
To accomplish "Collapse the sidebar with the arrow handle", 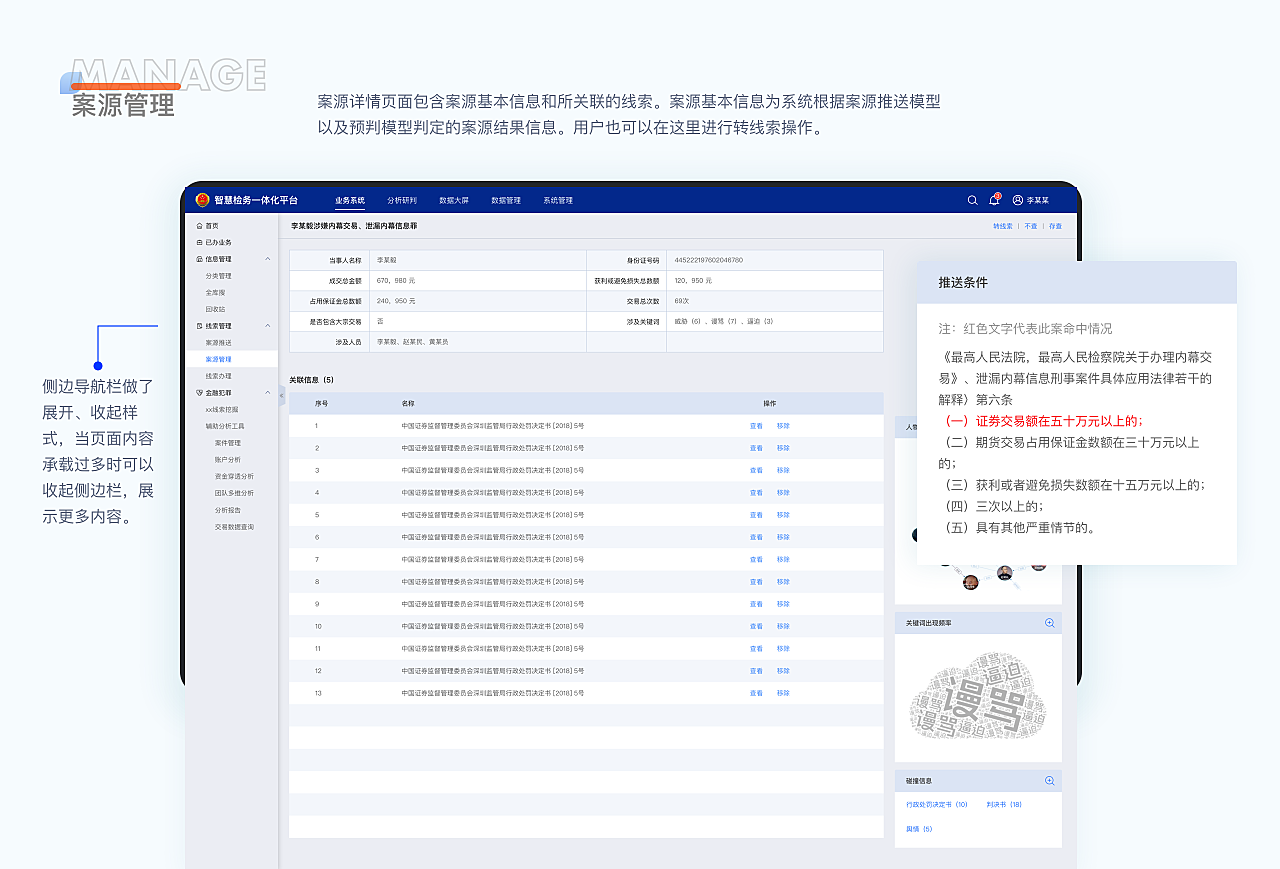I will coord(281,395).
